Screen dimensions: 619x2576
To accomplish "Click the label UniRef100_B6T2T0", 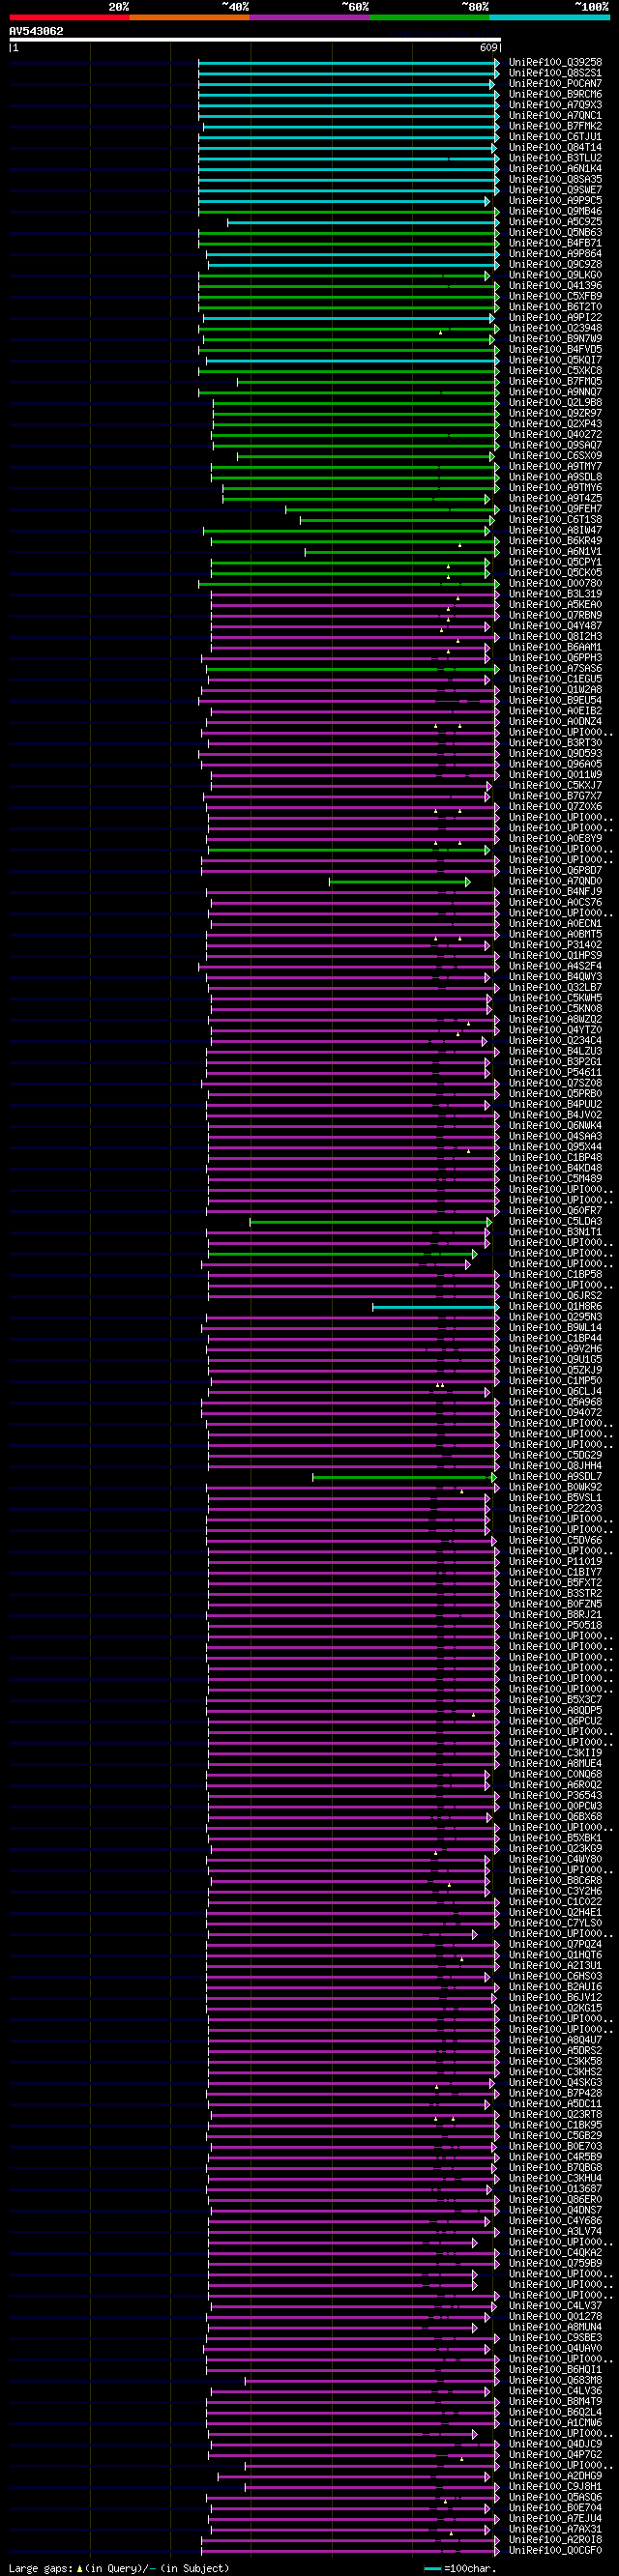I will point(555,307).
